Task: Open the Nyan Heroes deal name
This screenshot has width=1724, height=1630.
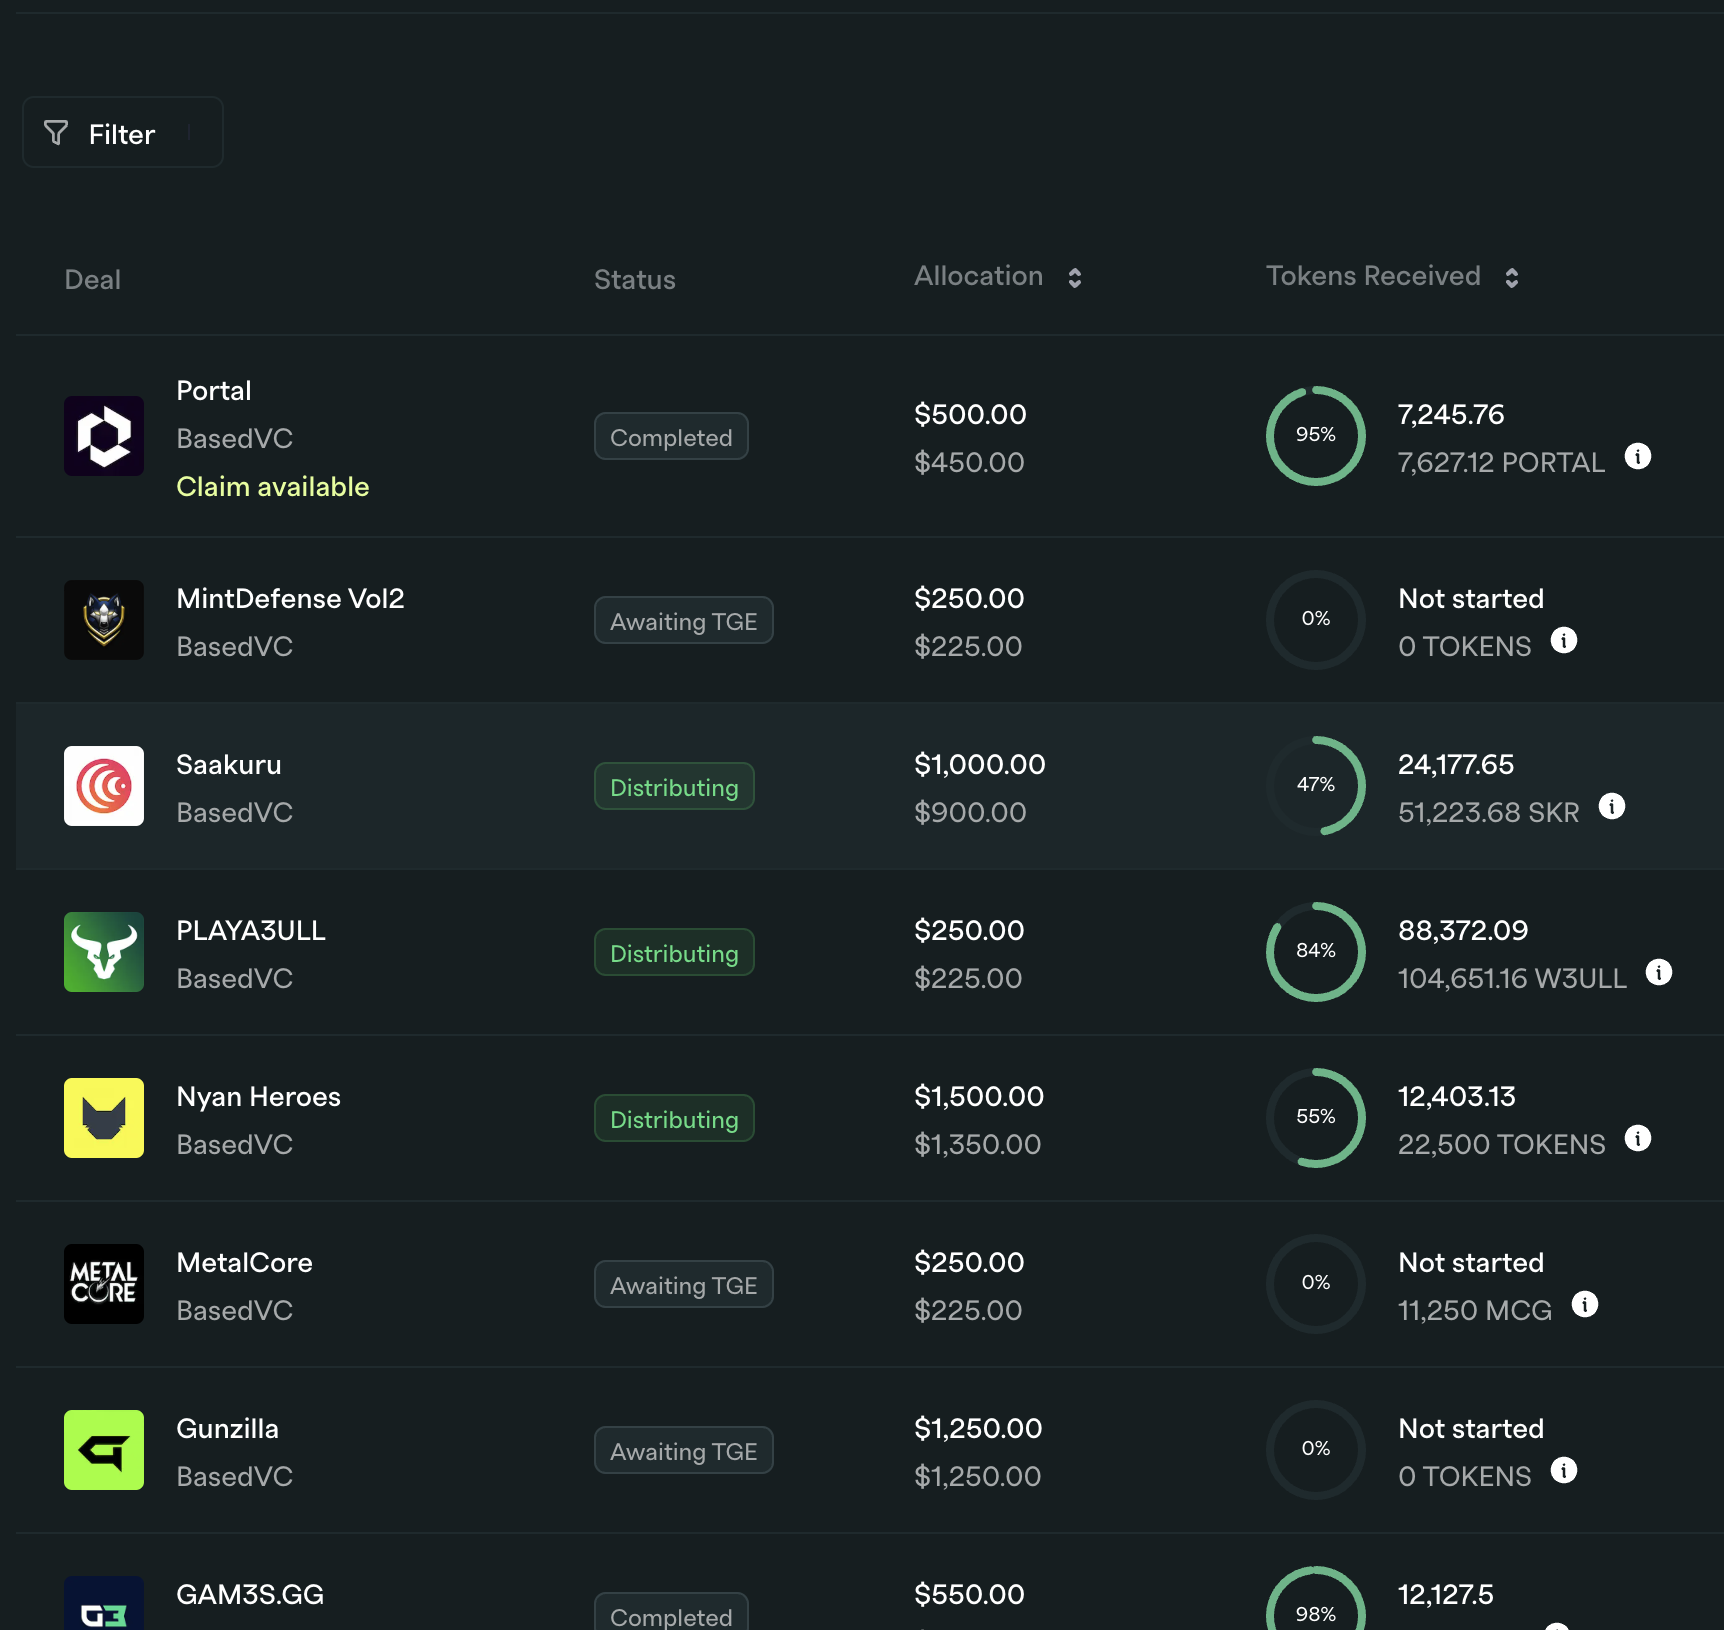Action: (258, 1097)
